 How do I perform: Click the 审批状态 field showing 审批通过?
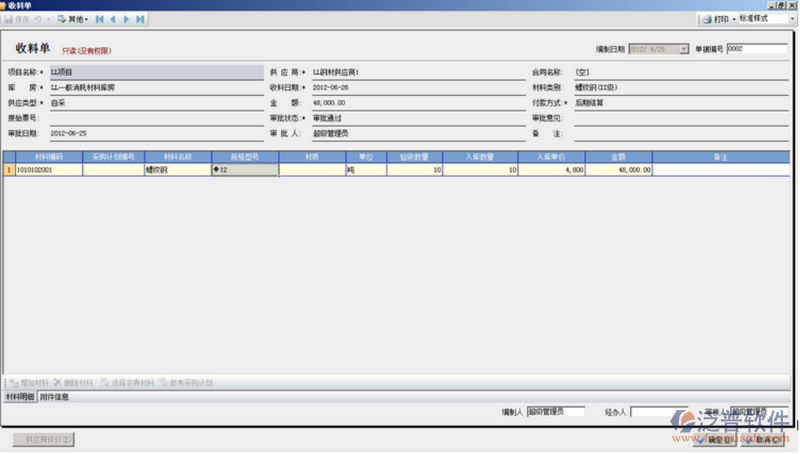pos(418,118)
